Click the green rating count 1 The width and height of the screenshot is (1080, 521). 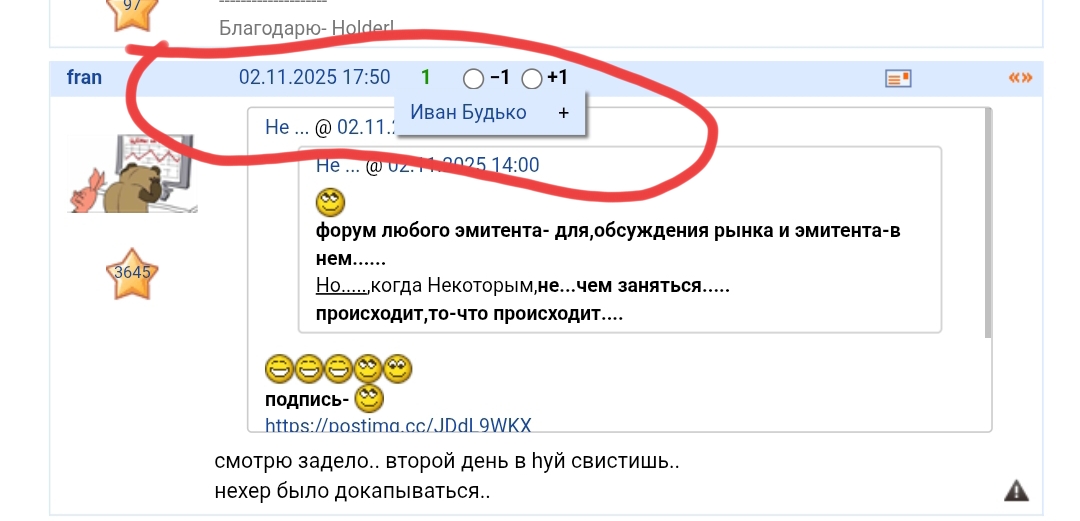(425, 78)
